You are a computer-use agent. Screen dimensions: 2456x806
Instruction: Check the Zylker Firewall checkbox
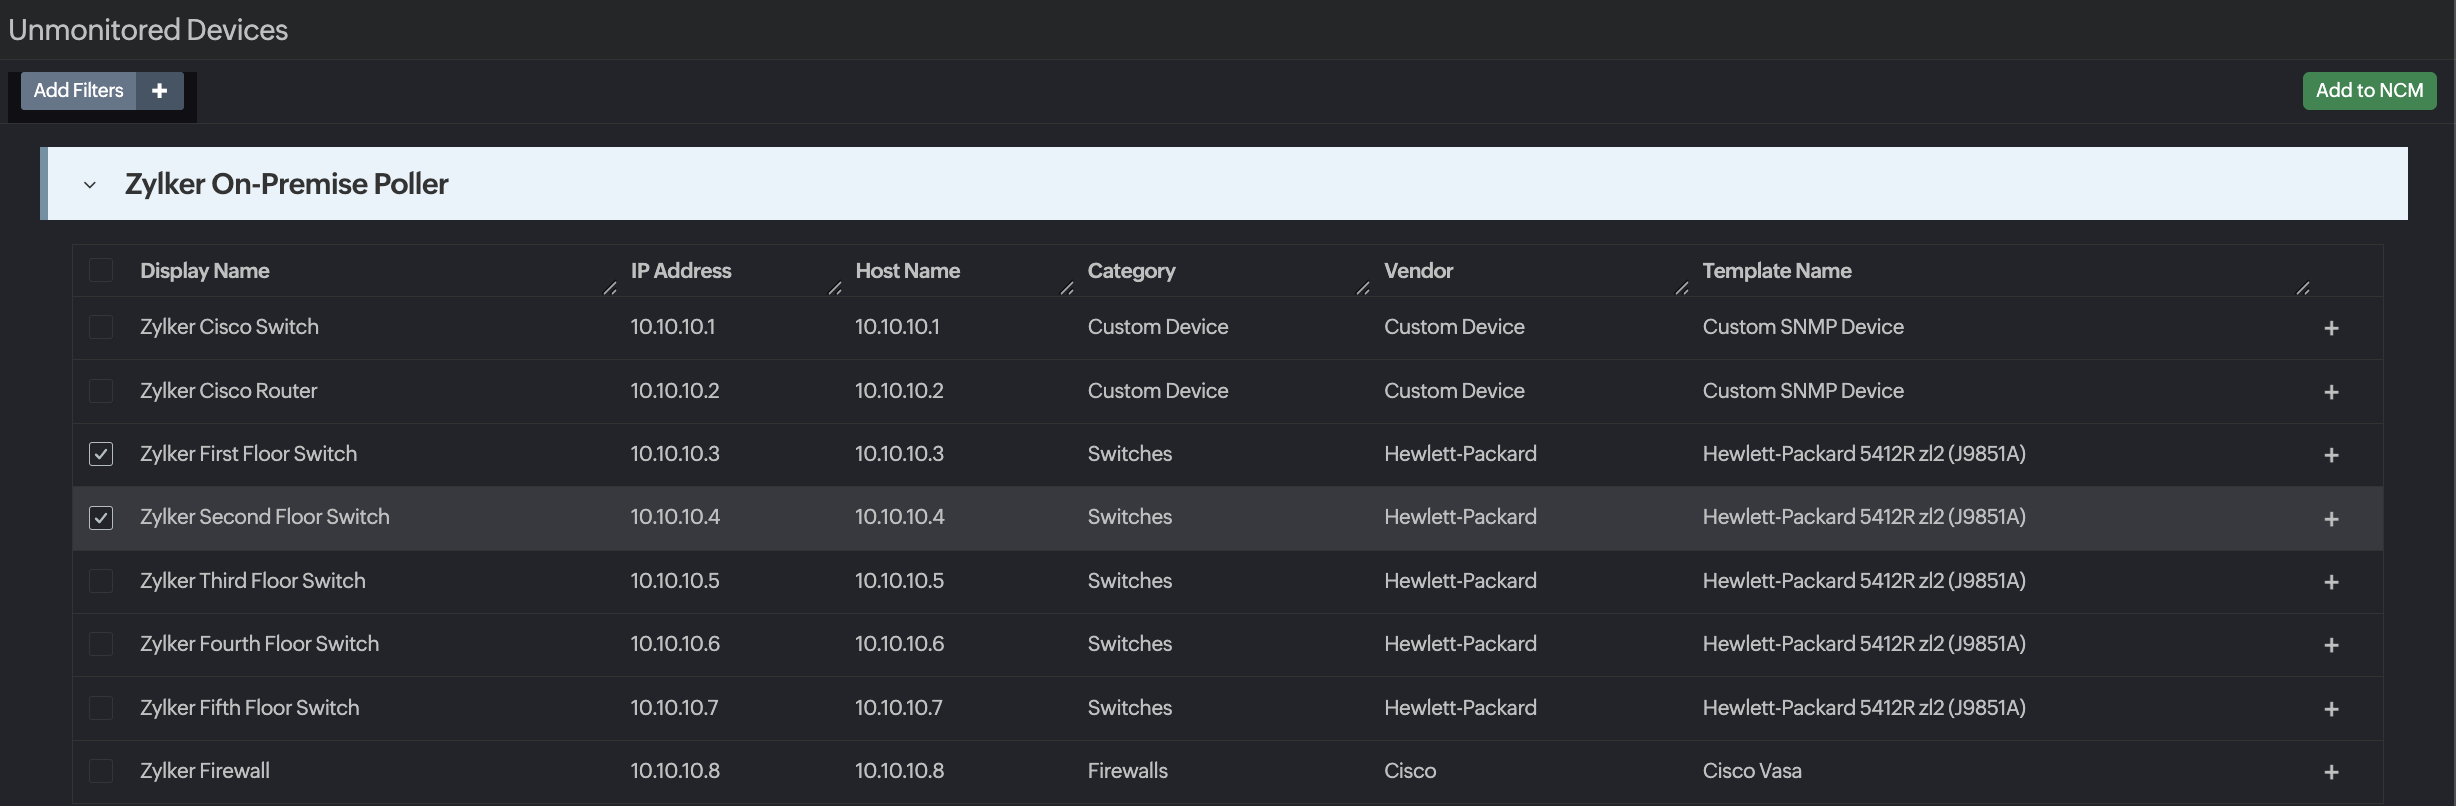[101, 771]
